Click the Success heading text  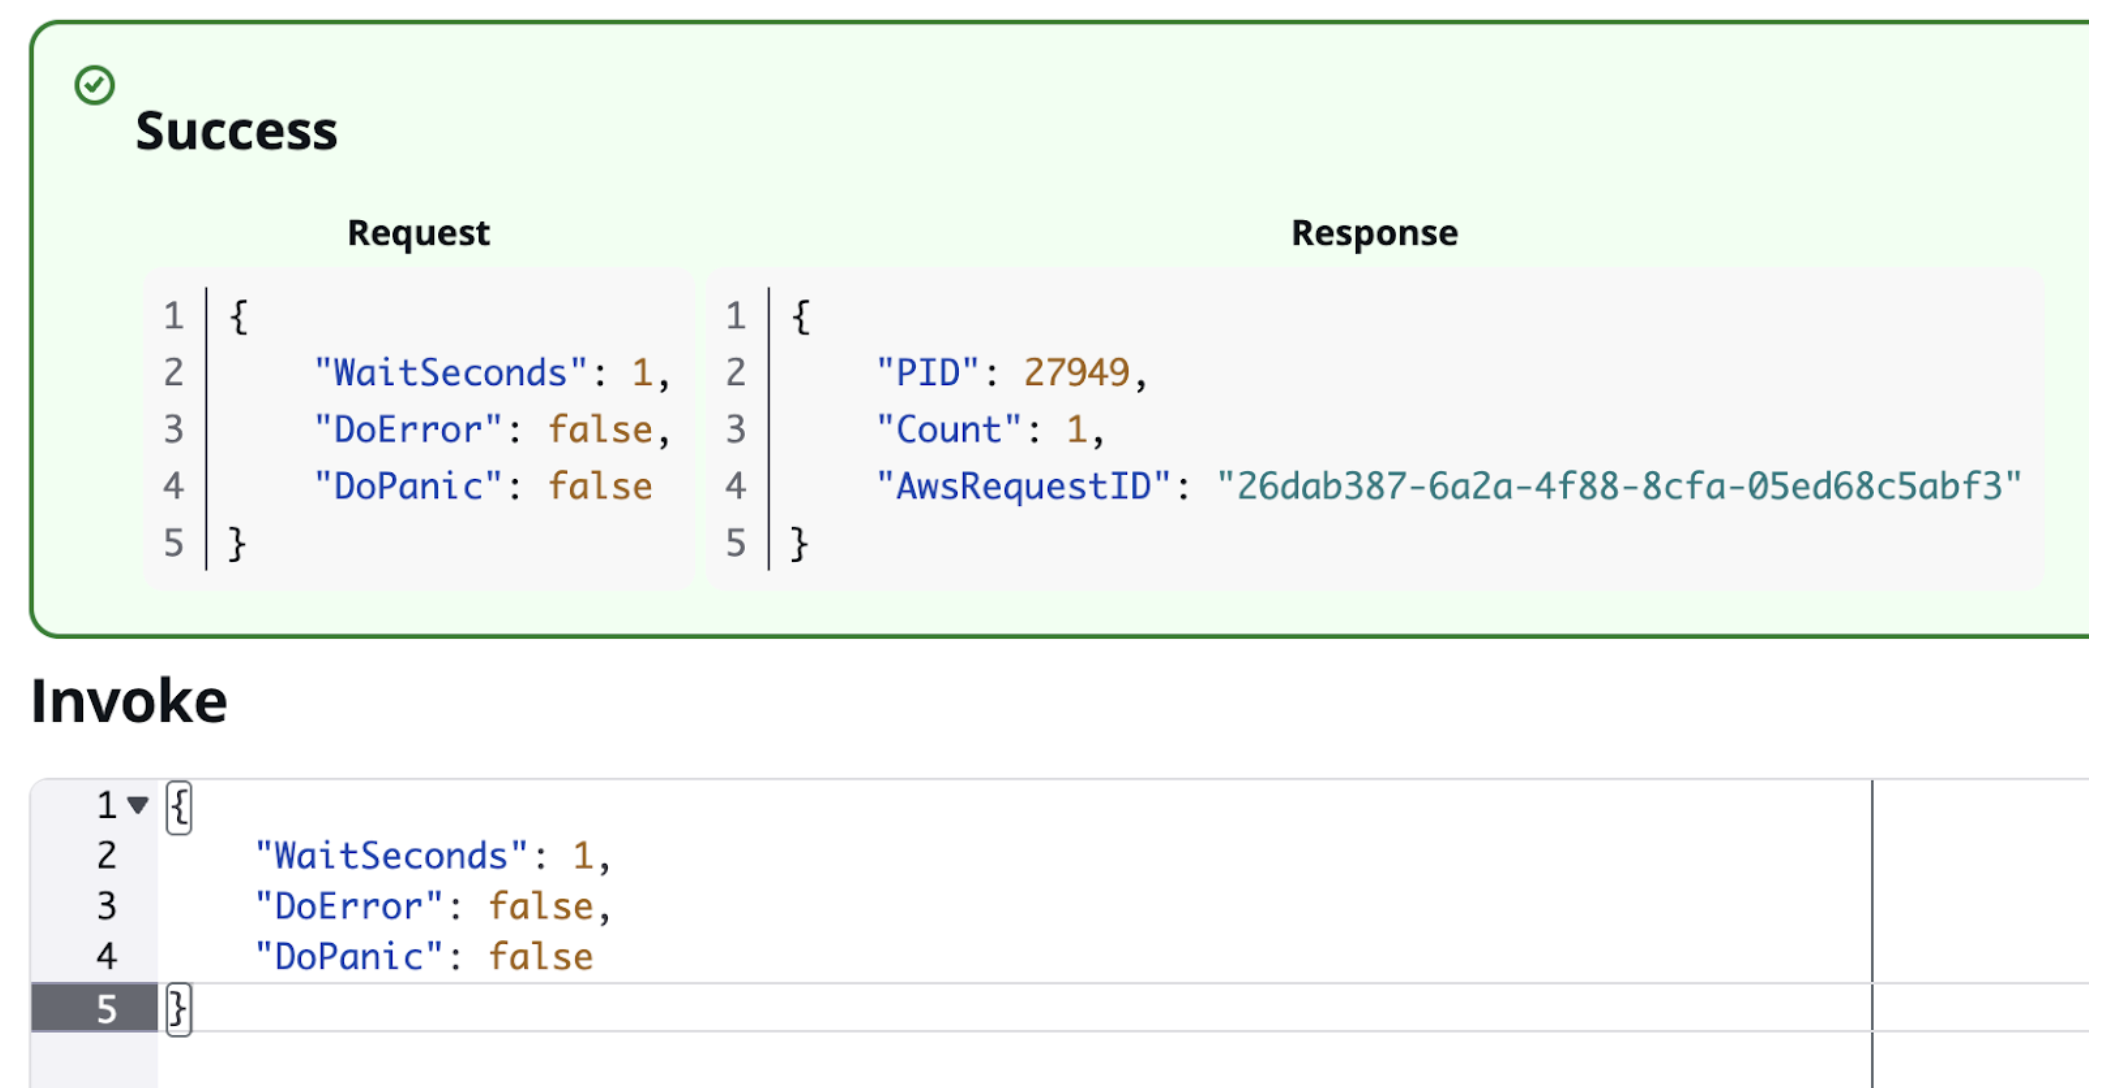point(237,131)
